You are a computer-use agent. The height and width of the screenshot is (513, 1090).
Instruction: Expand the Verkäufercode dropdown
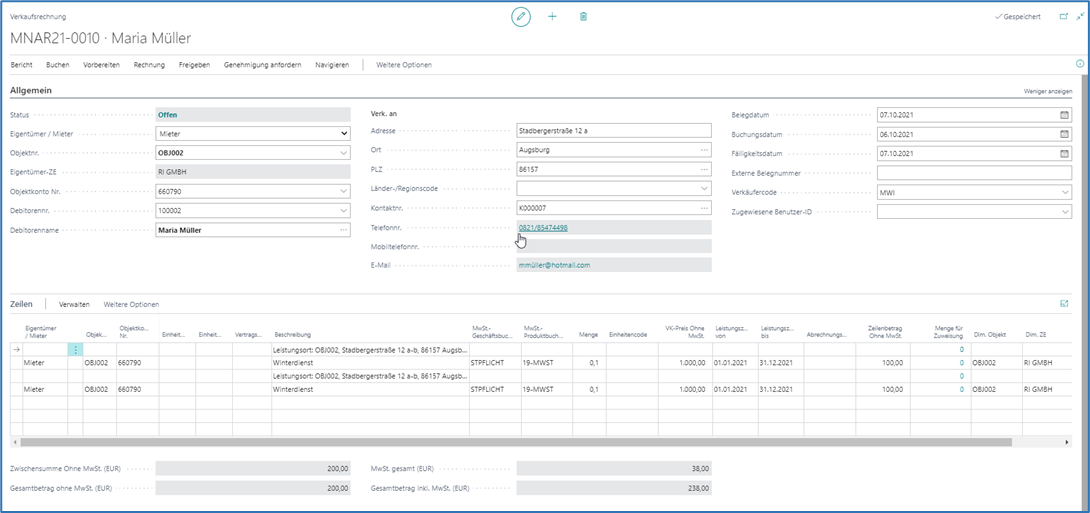[x=1064, y=192]
